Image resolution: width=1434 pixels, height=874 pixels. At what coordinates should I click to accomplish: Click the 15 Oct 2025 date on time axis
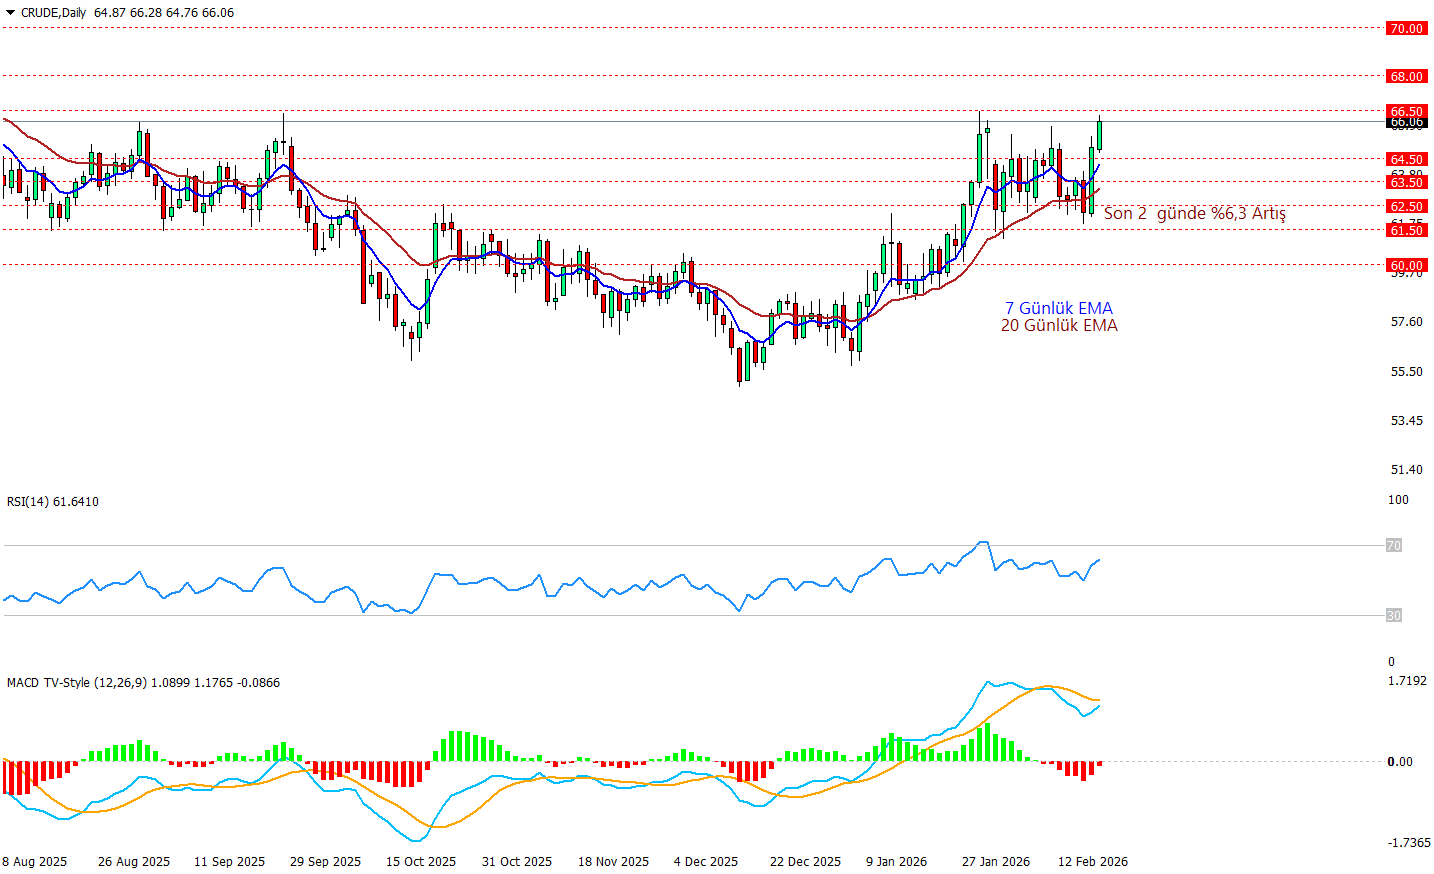point(420,862)
